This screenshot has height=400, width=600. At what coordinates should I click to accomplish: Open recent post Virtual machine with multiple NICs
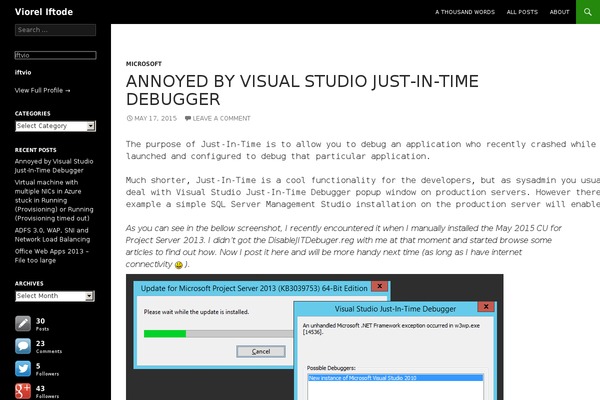54,200
